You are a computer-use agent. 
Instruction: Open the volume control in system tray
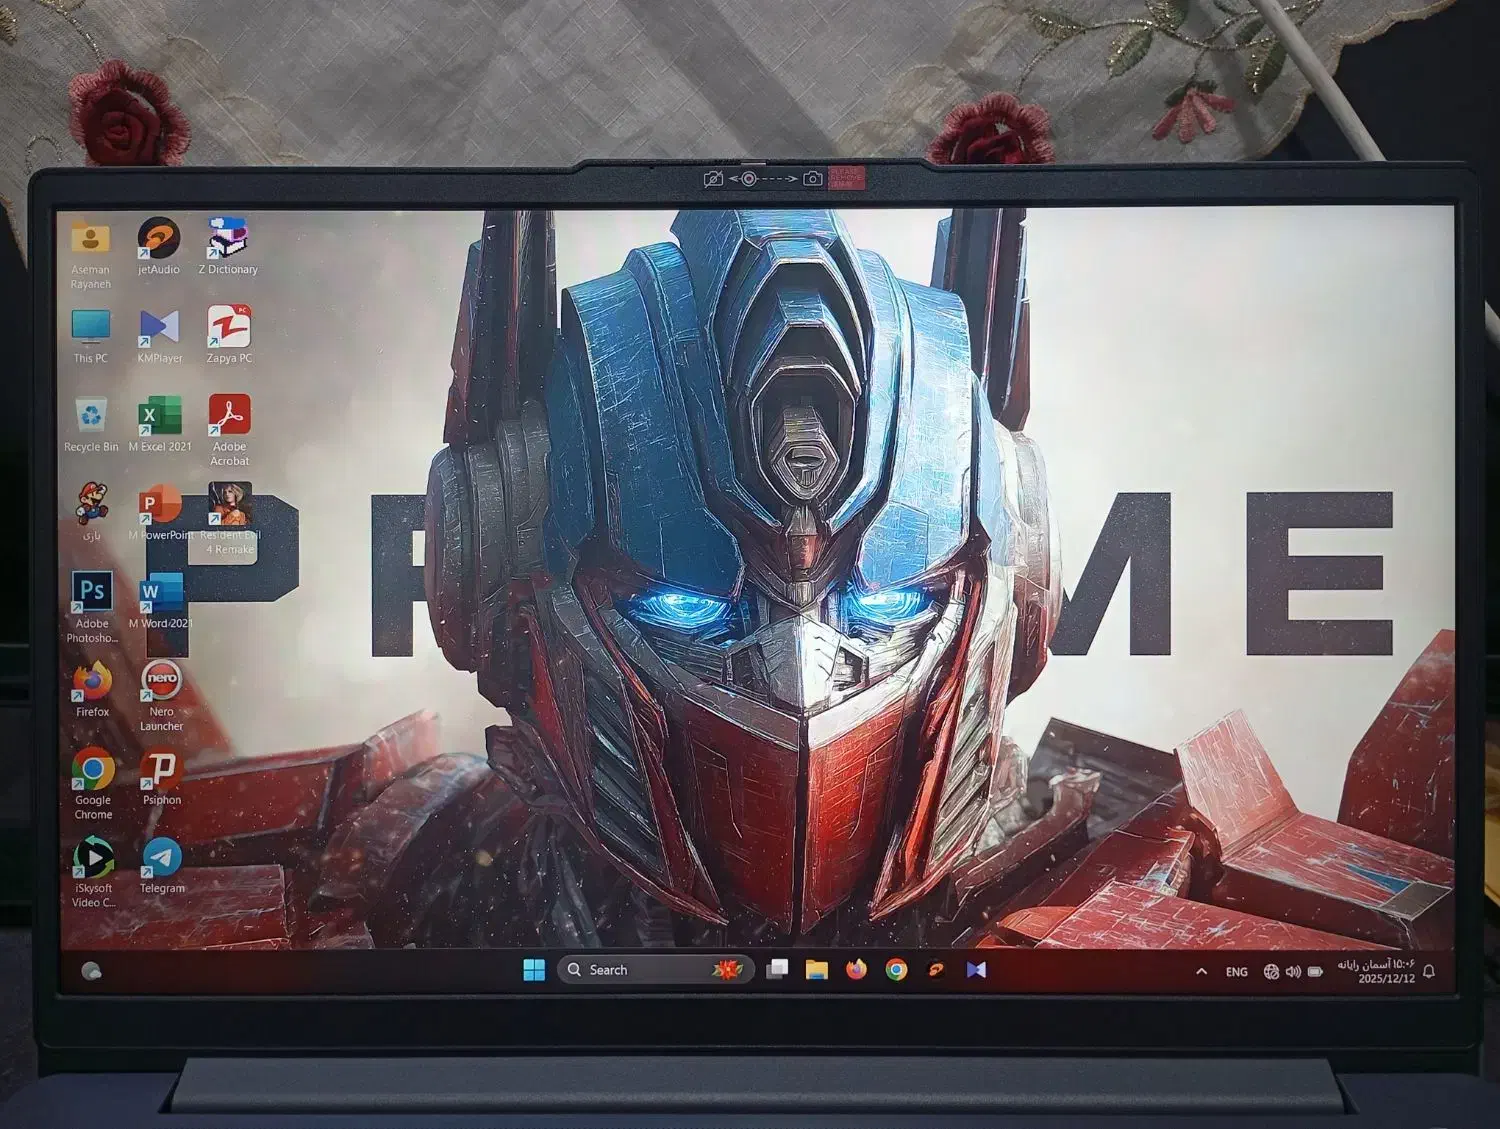click(1296, 969)
